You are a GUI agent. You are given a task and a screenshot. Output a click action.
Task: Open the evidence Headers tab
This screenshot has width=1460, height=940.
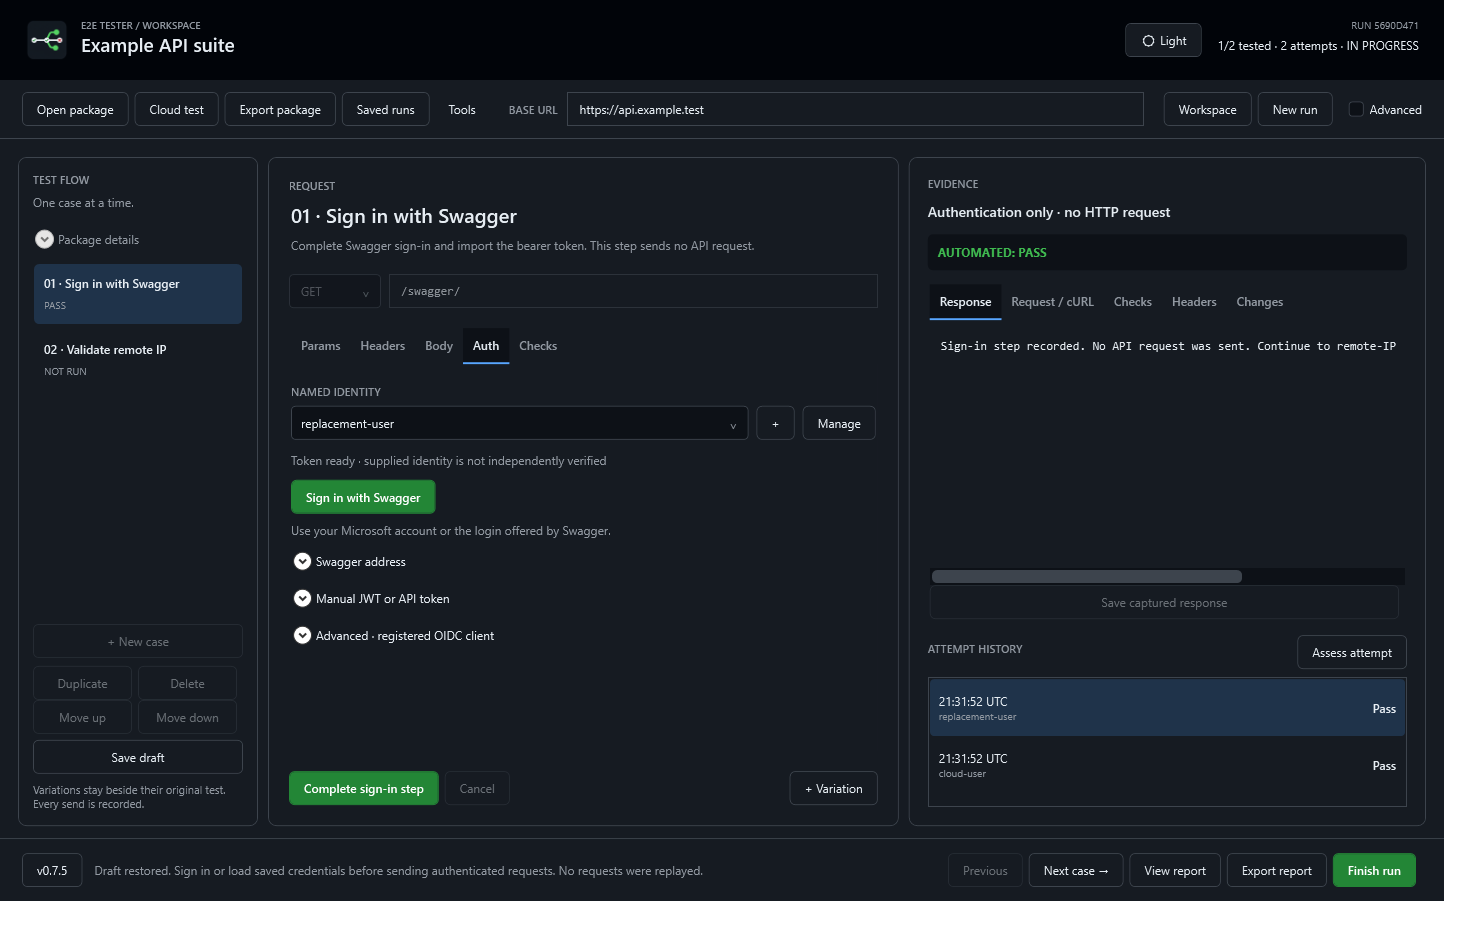point(1194,302)
